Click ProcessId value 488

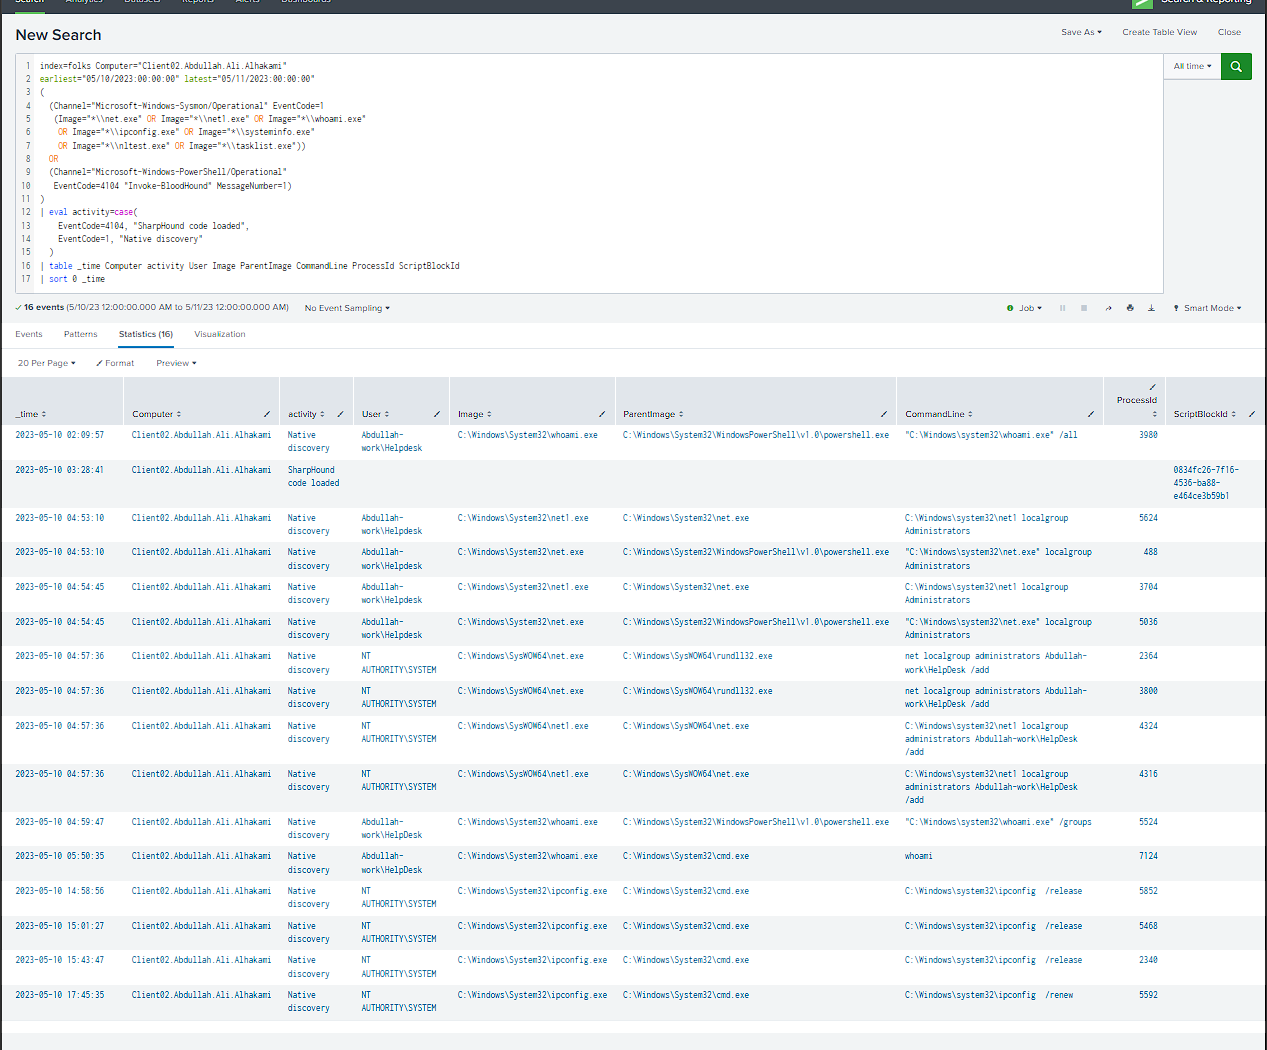point(1151,552)
